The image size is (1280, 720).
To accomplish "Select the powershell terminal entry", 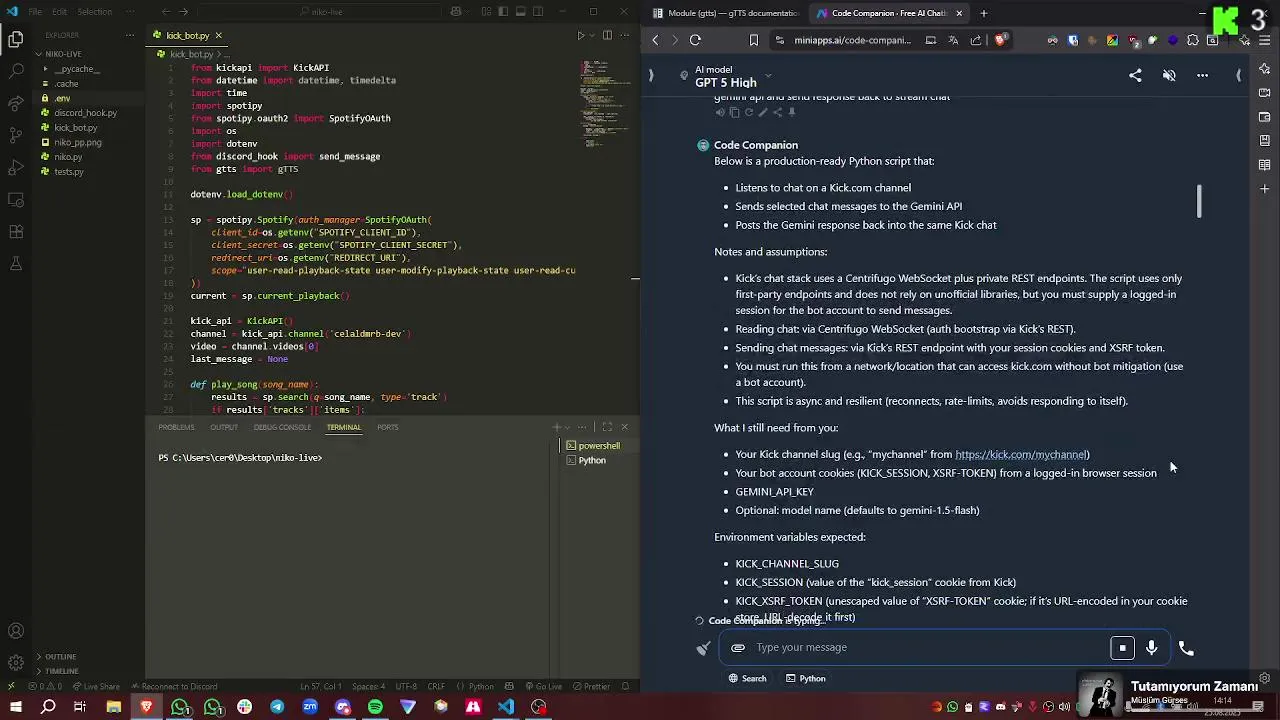I will point(598,446).
